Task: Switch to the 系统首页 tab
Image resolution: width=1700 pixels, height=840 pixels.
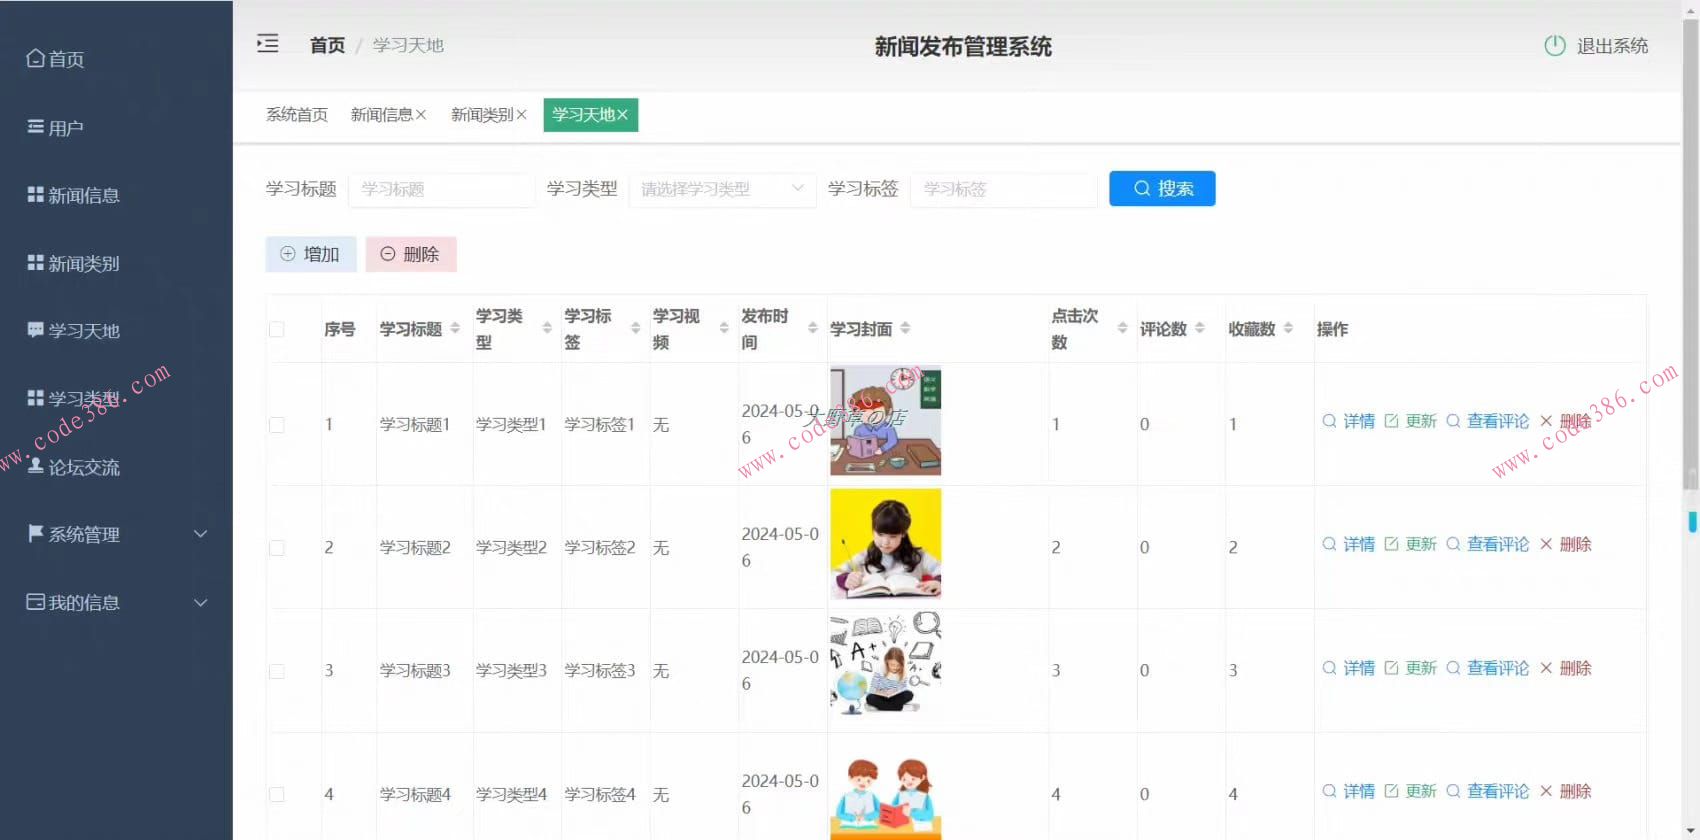Action: [x=297, y=115]
